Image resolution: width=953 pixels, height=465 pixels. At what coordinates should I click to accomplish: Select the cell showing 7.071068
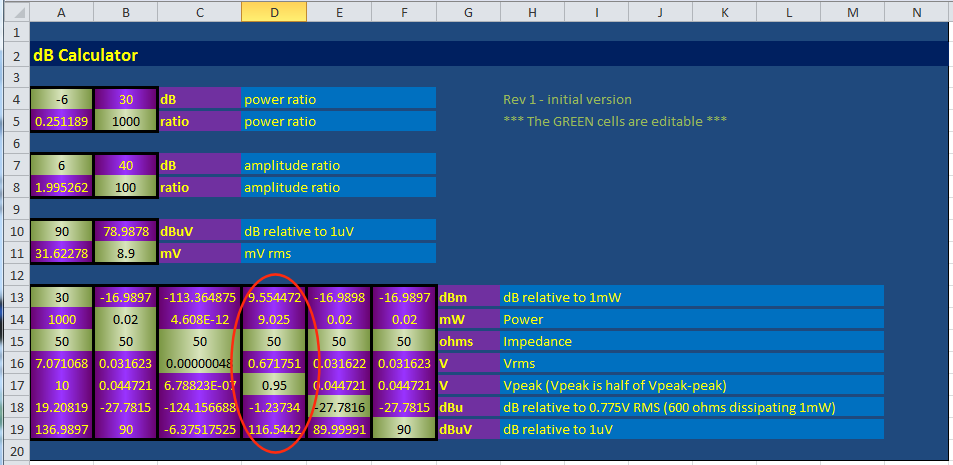click(61, 363)
